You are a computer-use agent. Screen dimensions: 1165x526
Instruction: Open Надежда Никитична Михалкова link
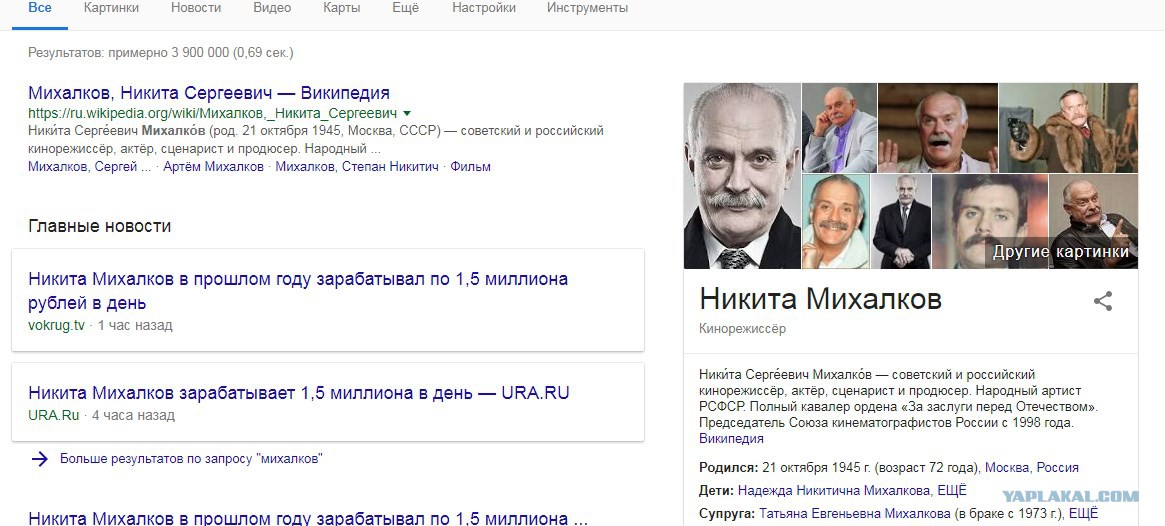(x=834, y=490)
